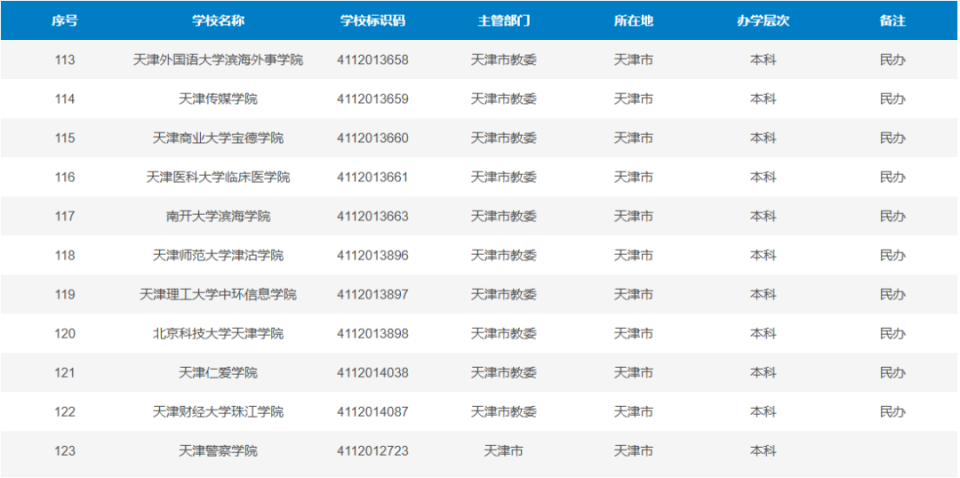Image resolution: width=960 pixels, height=478 pixels.
Task: Click 天津市教委 in row 122
Action: coord(503,413)
